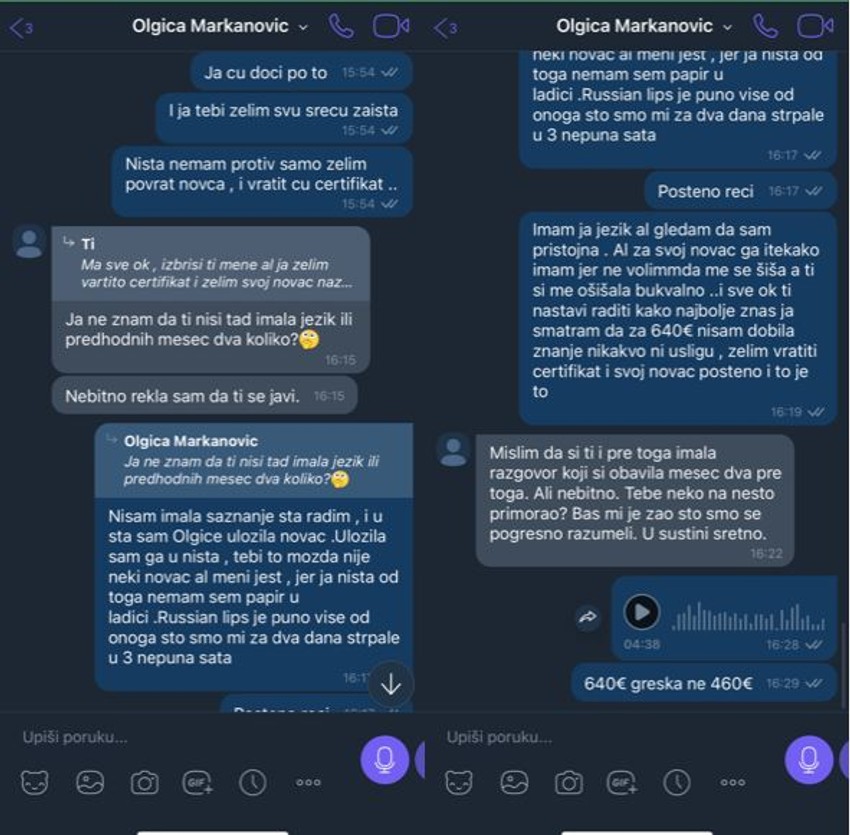
Task: Tap the microphone record button in left chat
Action: pos(384,760)
